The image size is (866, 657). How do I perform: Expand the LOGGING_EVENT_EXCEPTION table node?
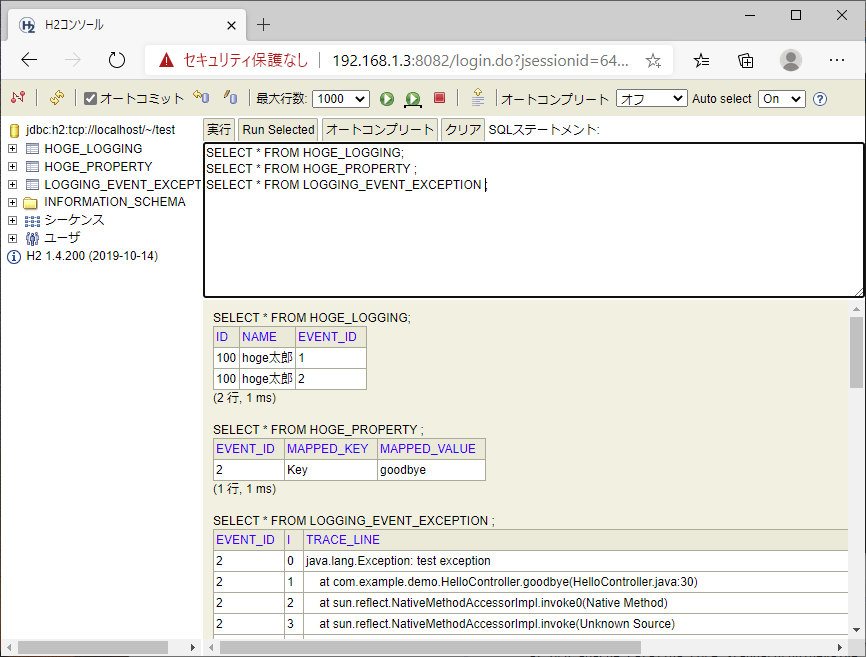pyautogui.click(x=12, y=184)
